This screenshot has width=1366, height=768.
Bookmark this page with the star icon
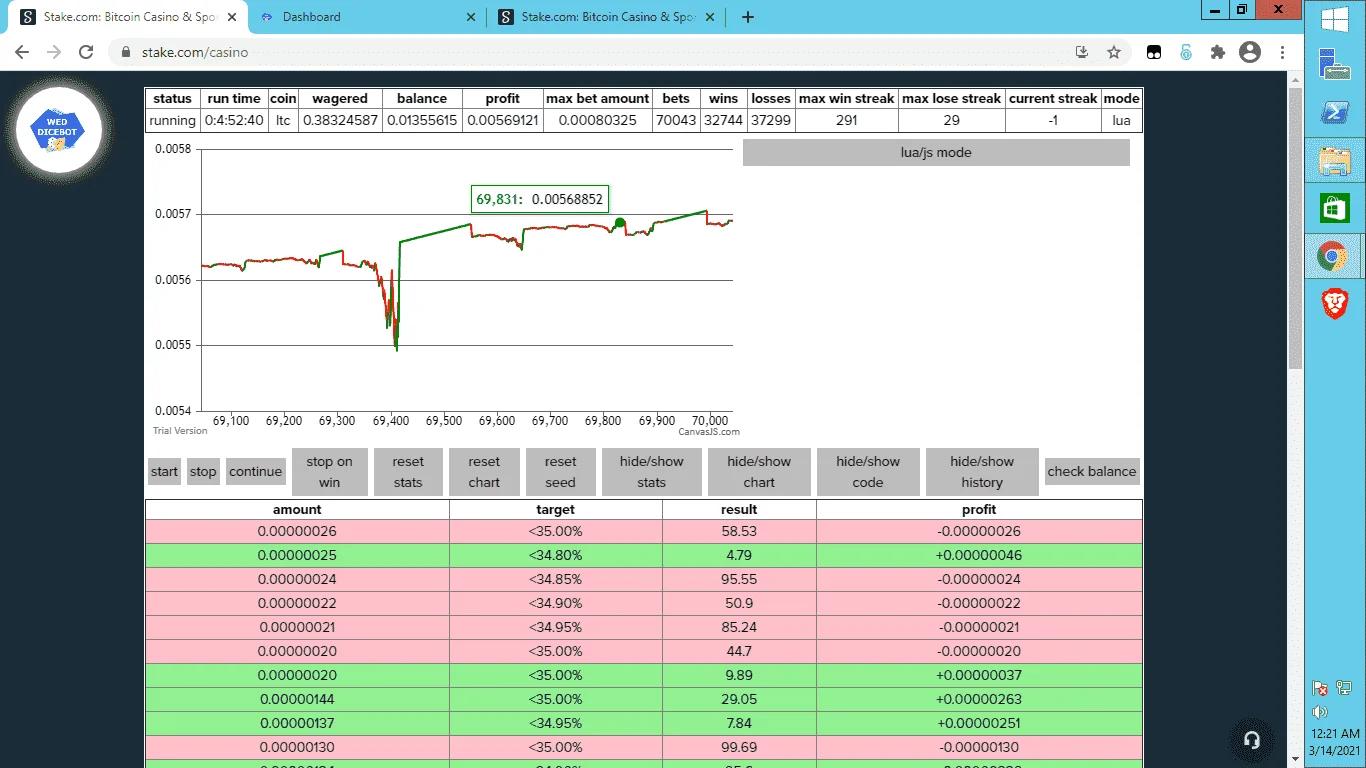[x=1114, y=52]
